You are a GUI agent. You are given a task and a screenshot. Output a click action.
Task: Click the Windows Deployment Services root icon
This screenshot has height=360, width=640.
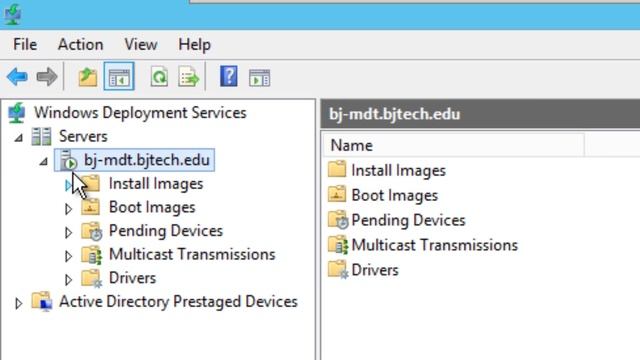pos(17,113)
